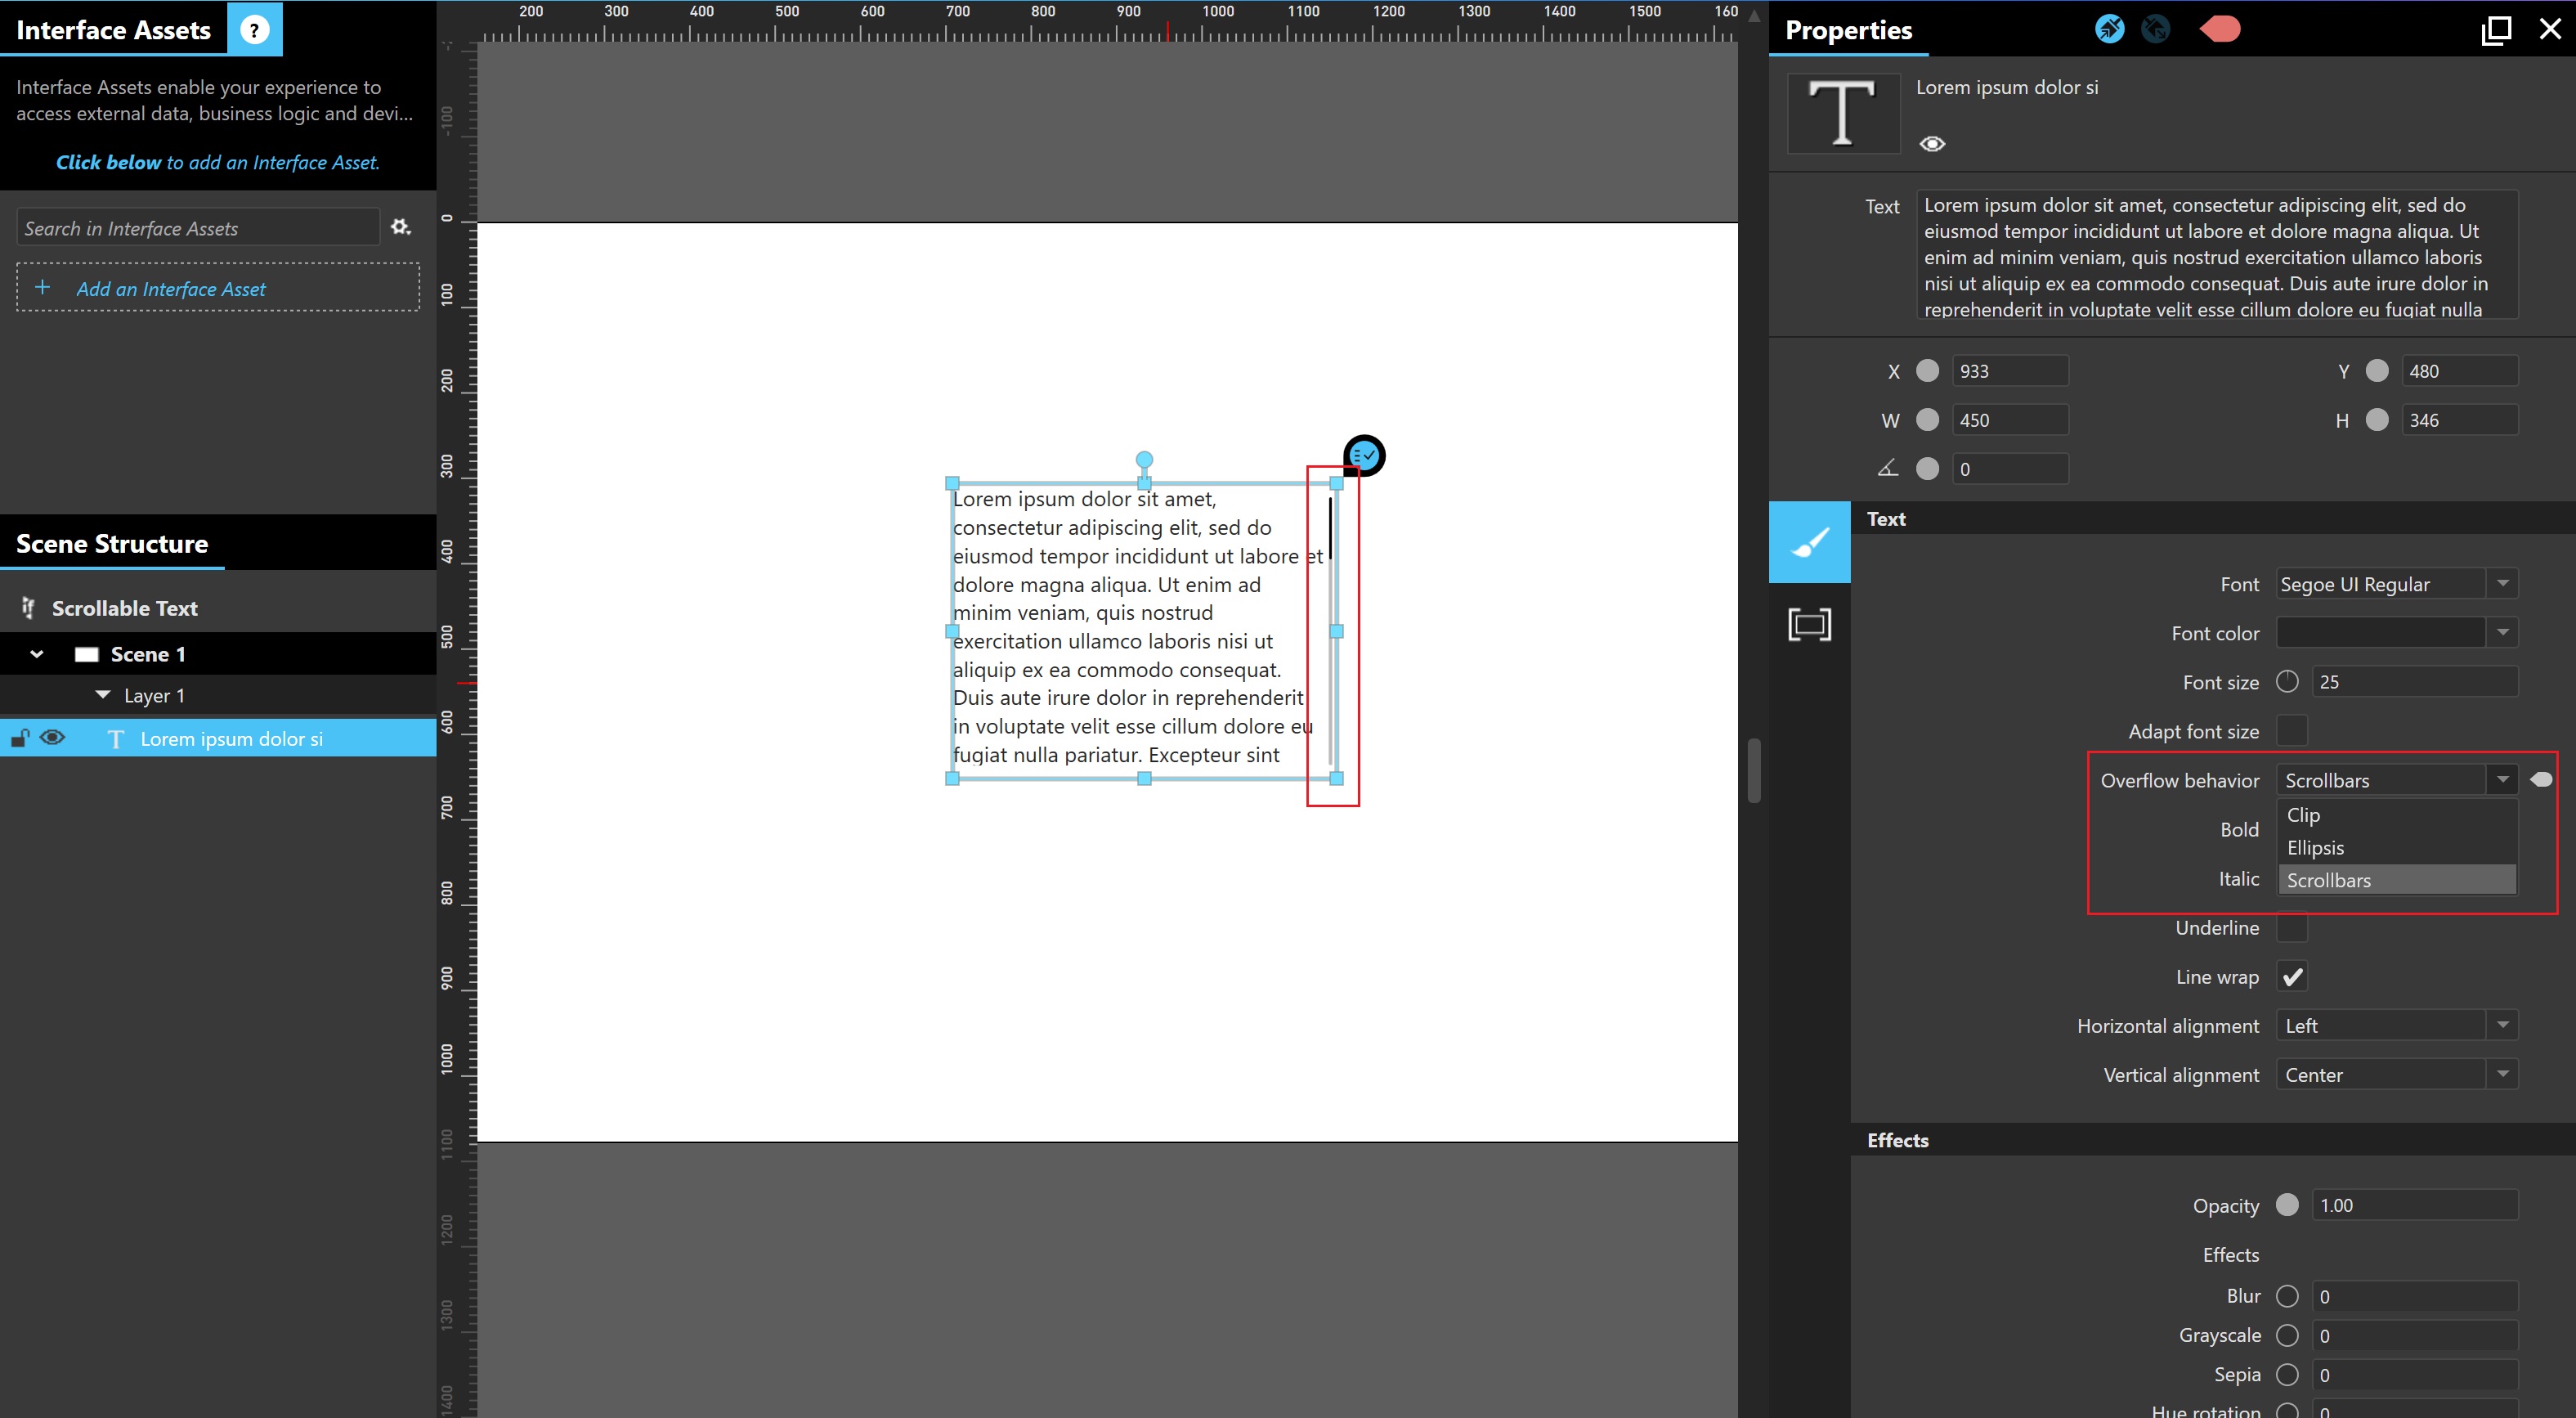Select Ellipsis in the Overflow behavior dropdown

(2316, 847)
